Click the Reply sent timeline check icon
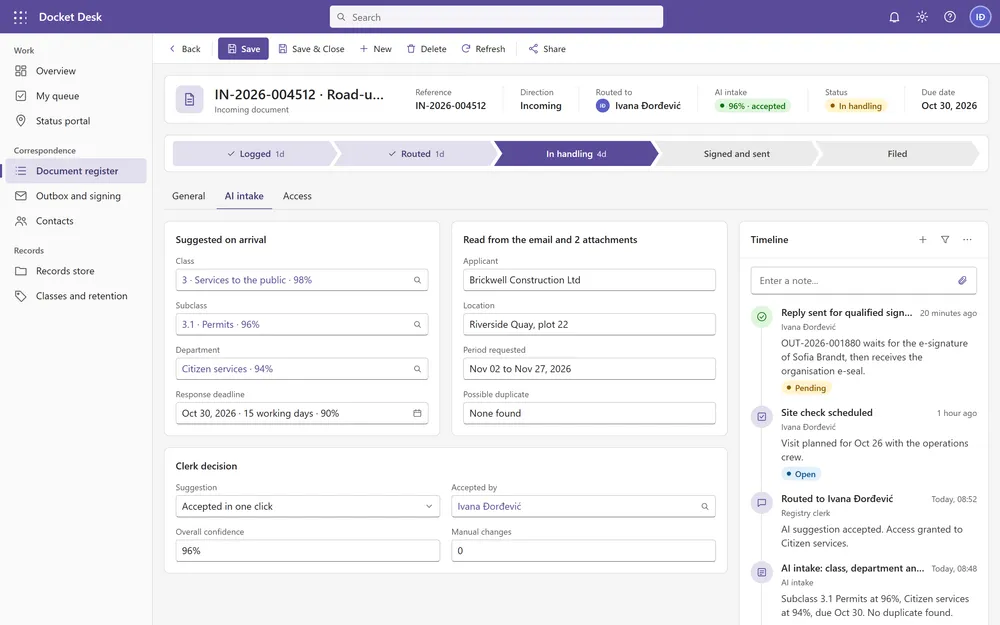 [761, 316]
